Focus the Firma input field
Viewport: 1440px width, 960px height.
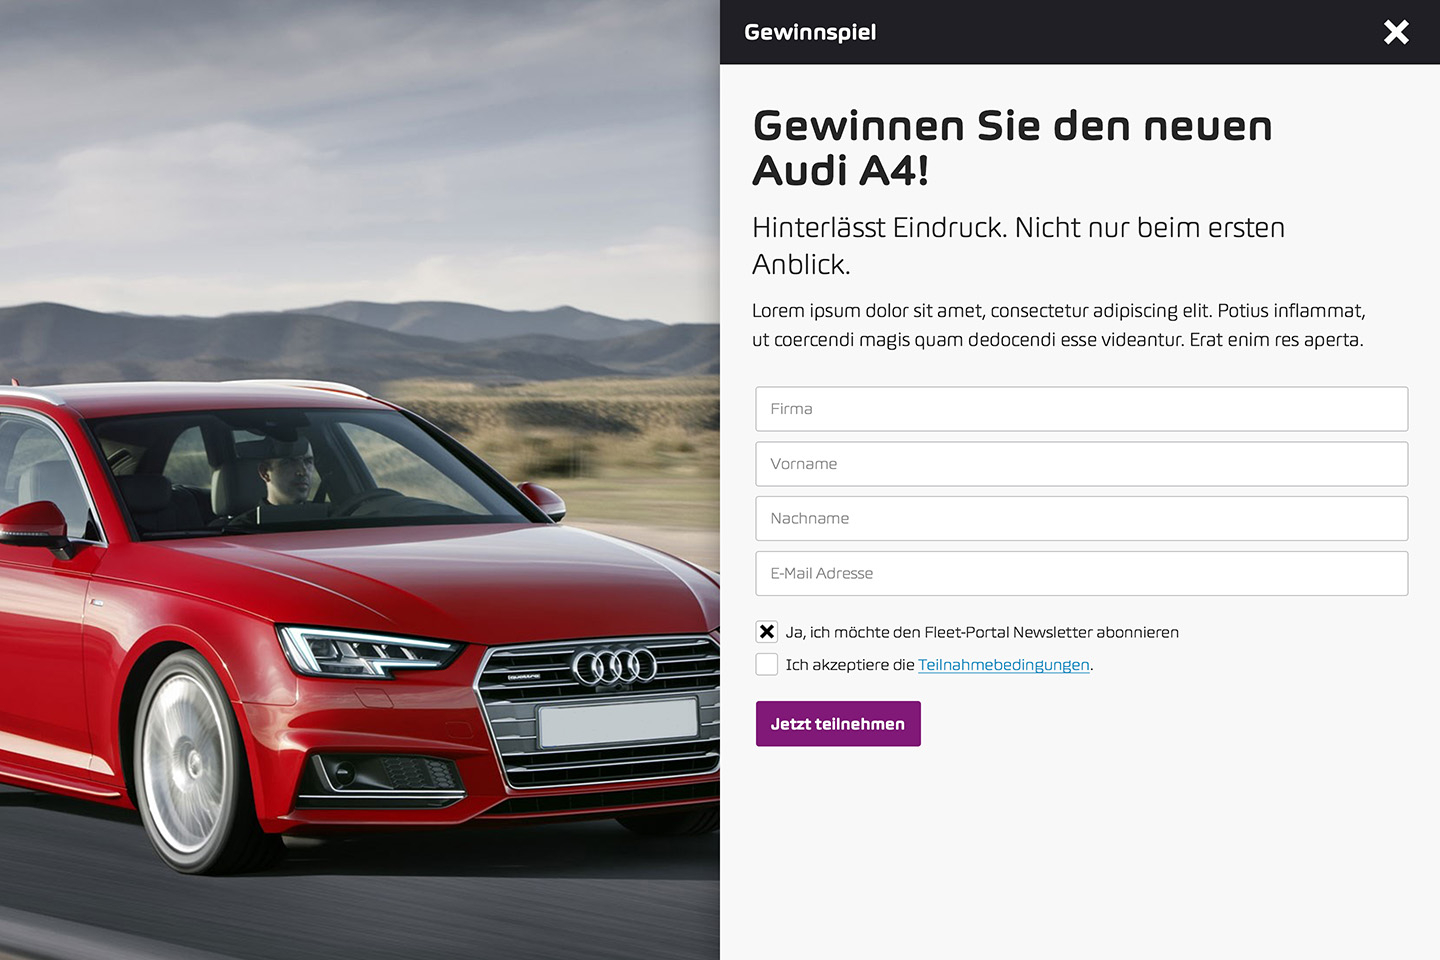[x=1082, y=409]
